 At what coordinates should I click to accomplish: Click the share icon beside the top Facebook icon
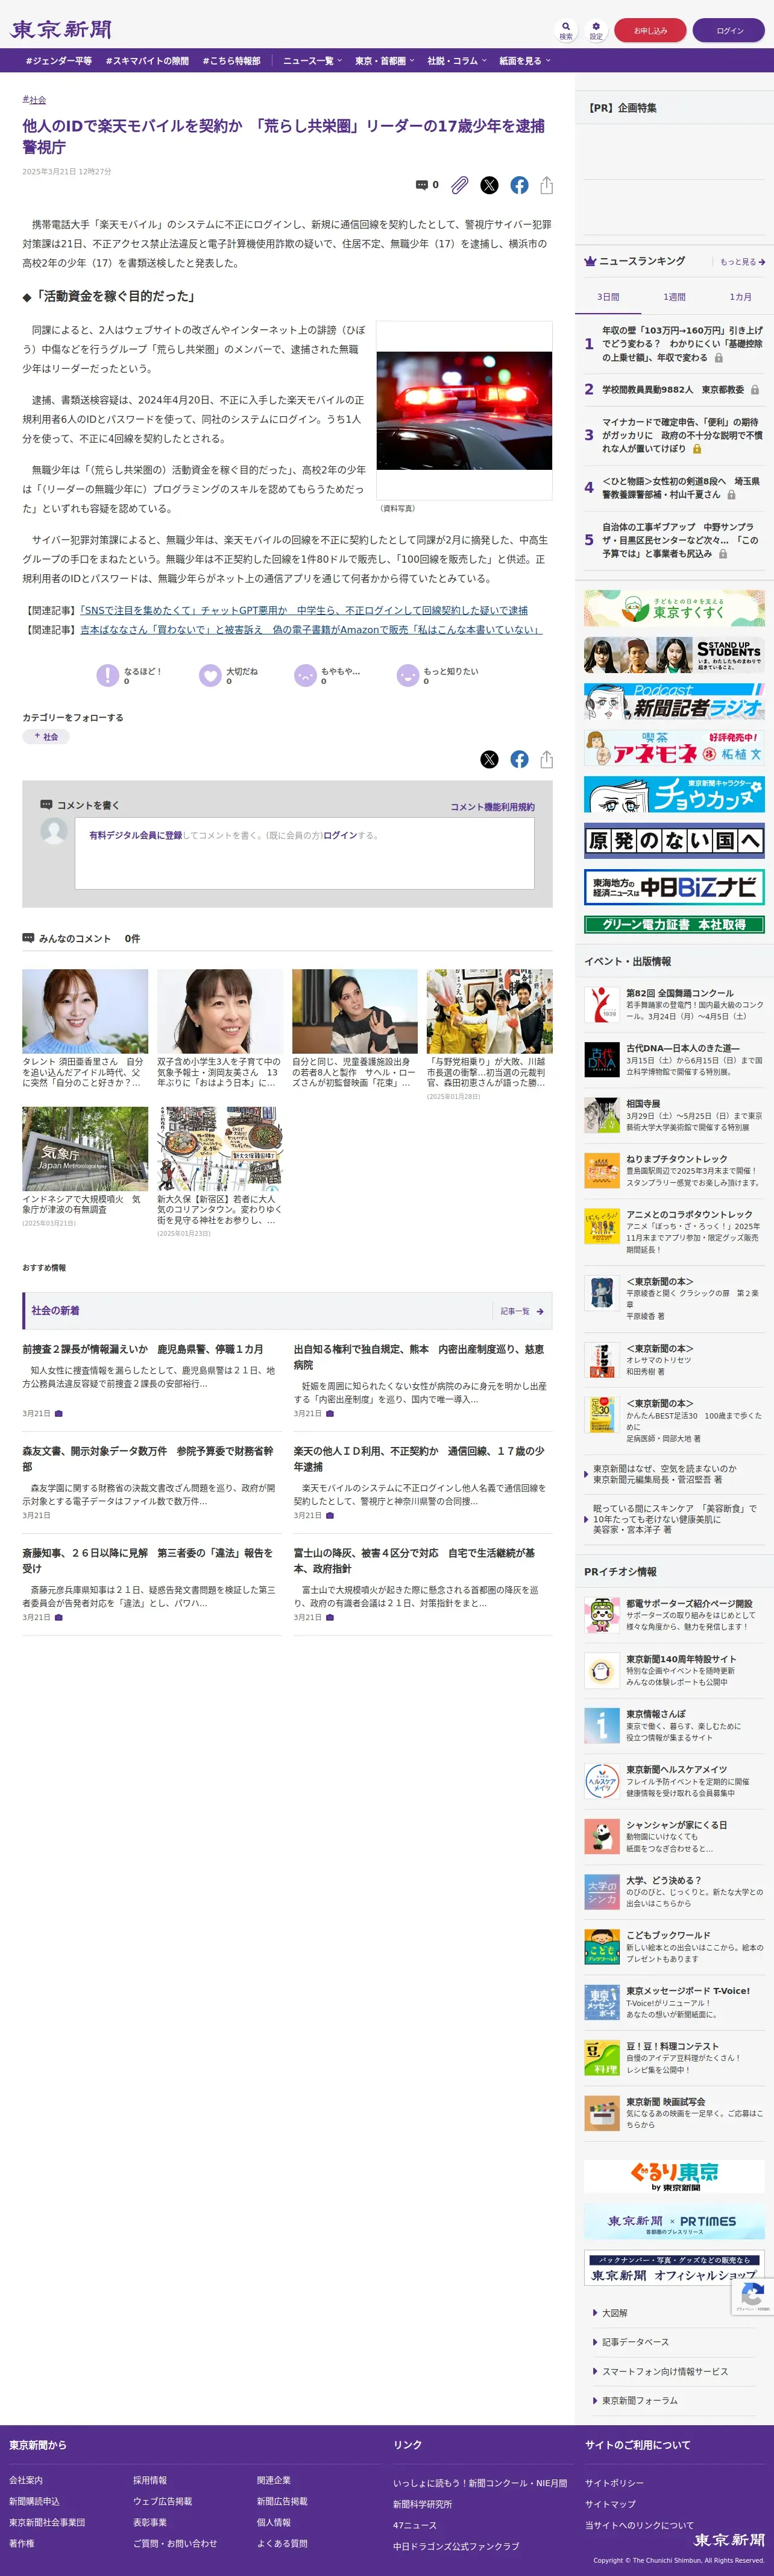(546, 185)
